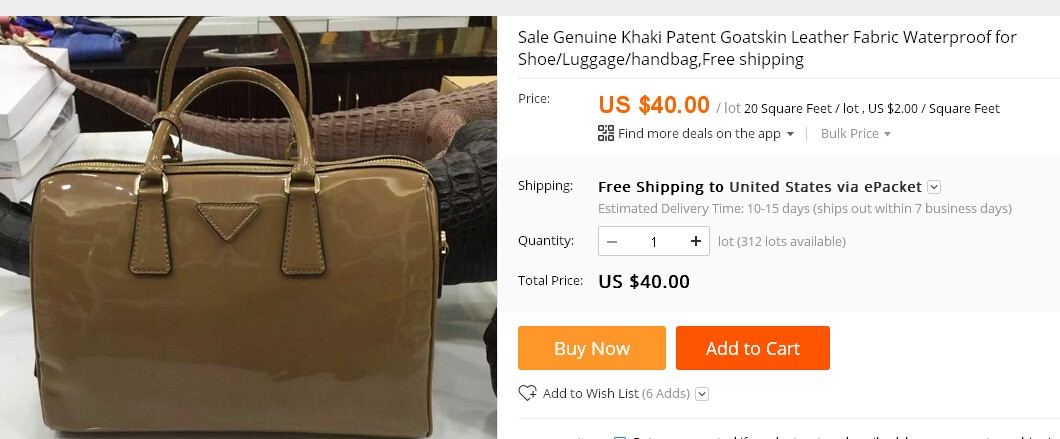The image size is (1060, 439).
Task: Click the triangle logo on handbag image
Action: [228, 220]
